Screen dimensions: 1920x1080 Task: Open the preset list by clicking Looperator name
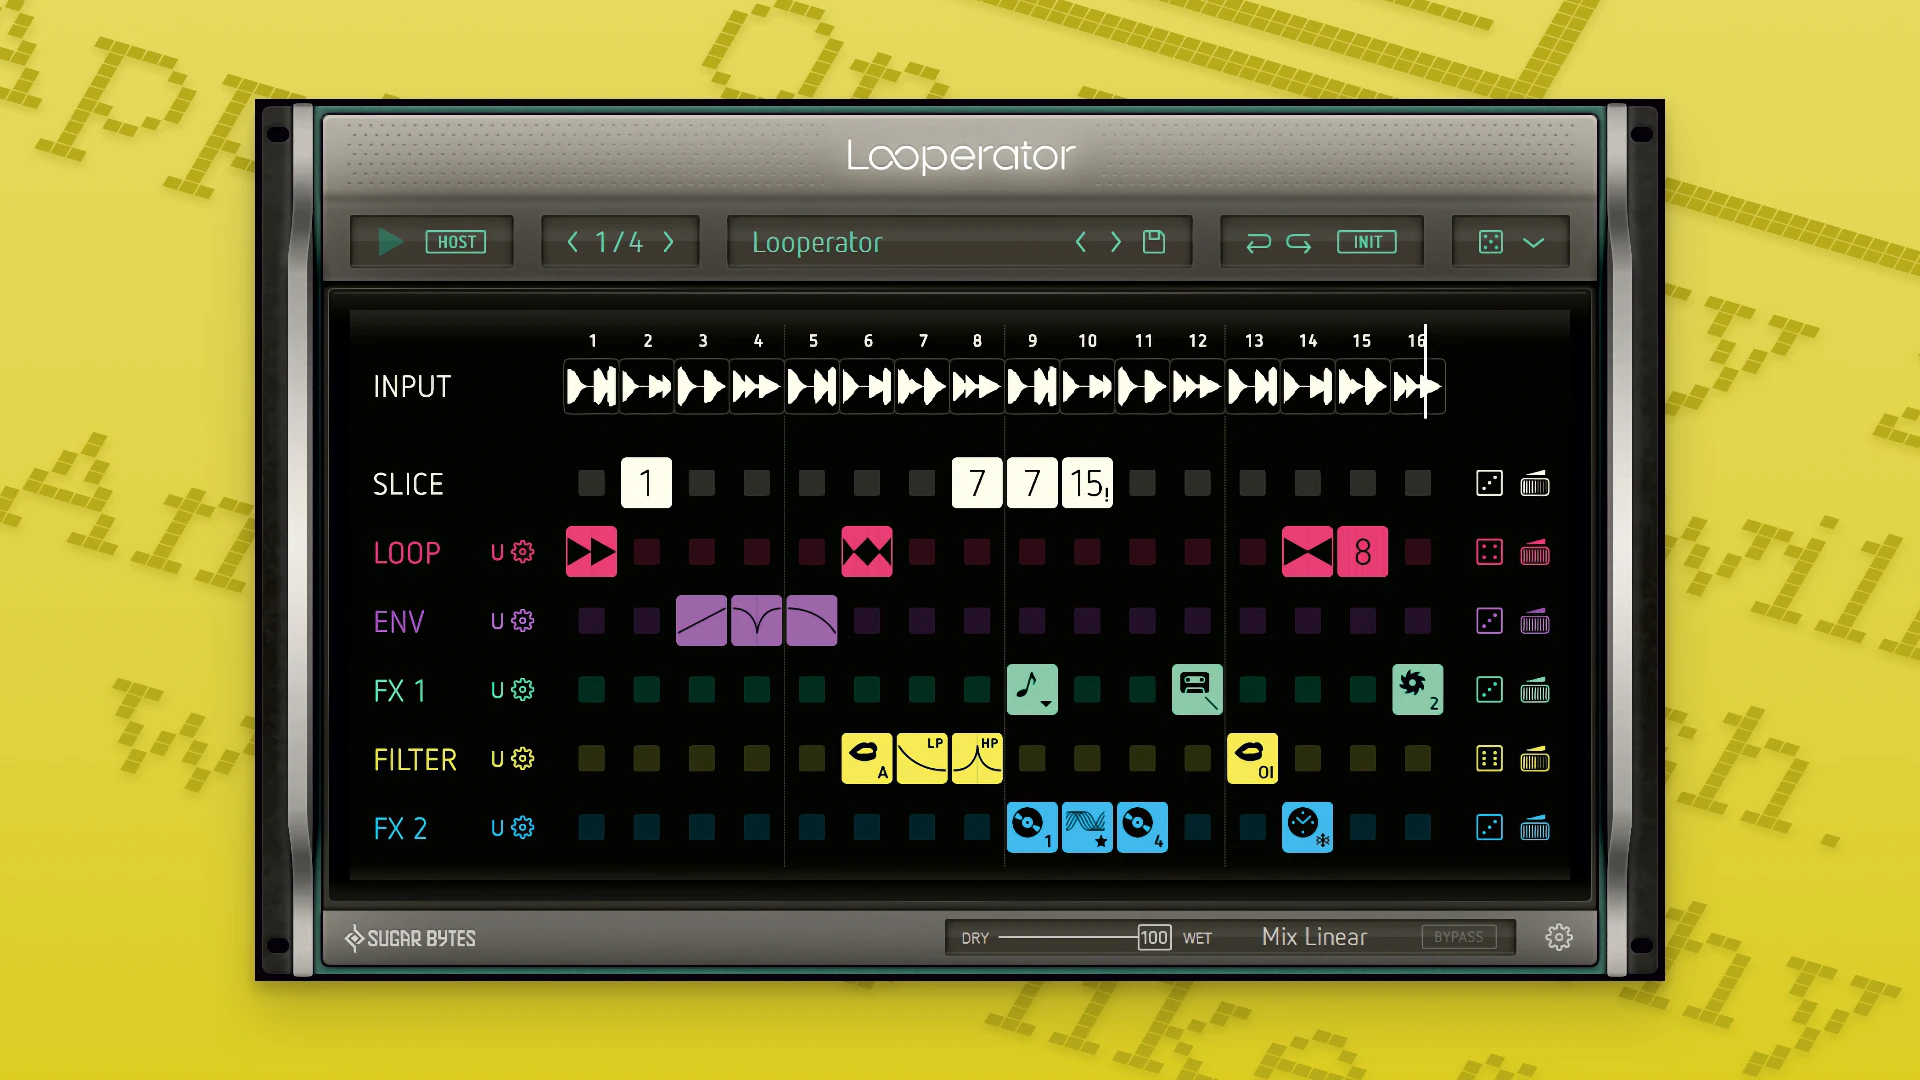click(817, 241)
